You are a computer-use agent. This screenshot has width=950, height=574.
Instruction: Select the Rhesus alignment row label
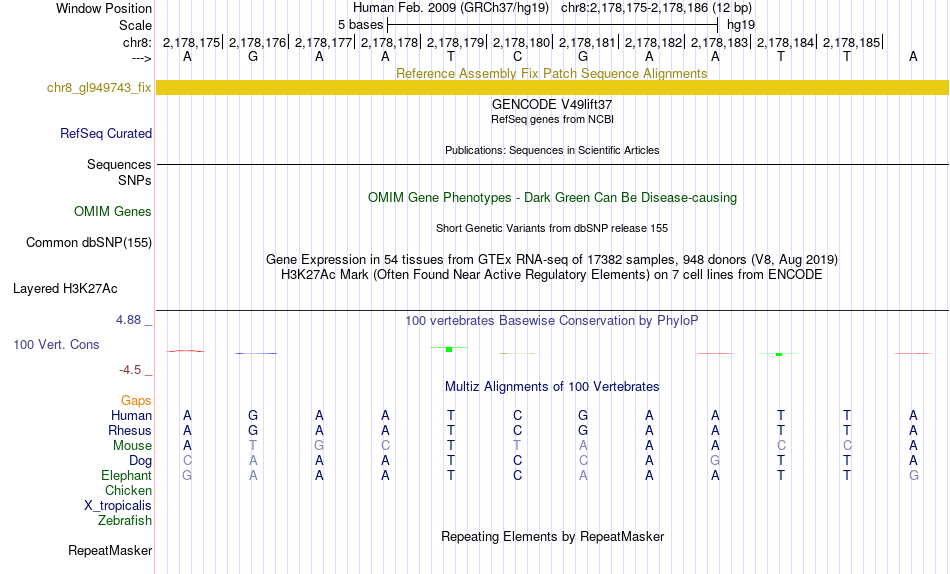click(x=130, y=430)
